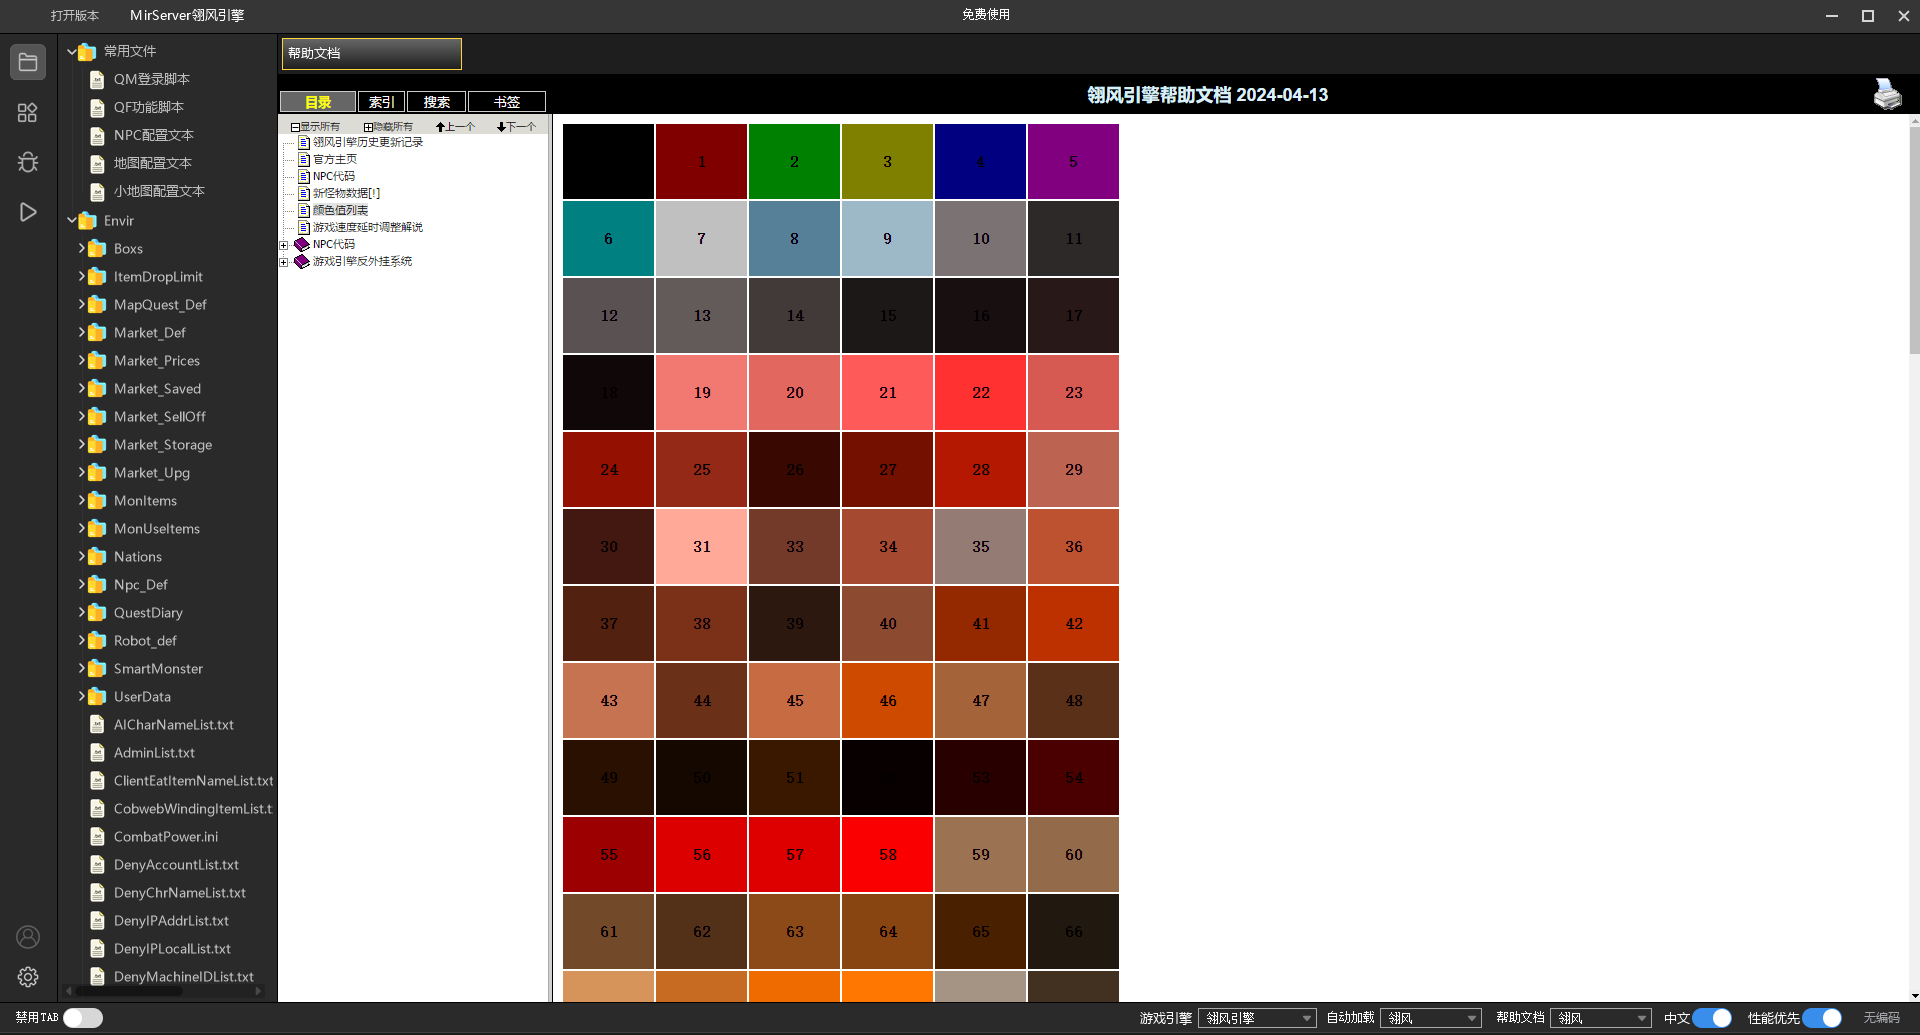Click the file icon of QM登录脚本
1920x1035 pixels.
tap(97, 79)
